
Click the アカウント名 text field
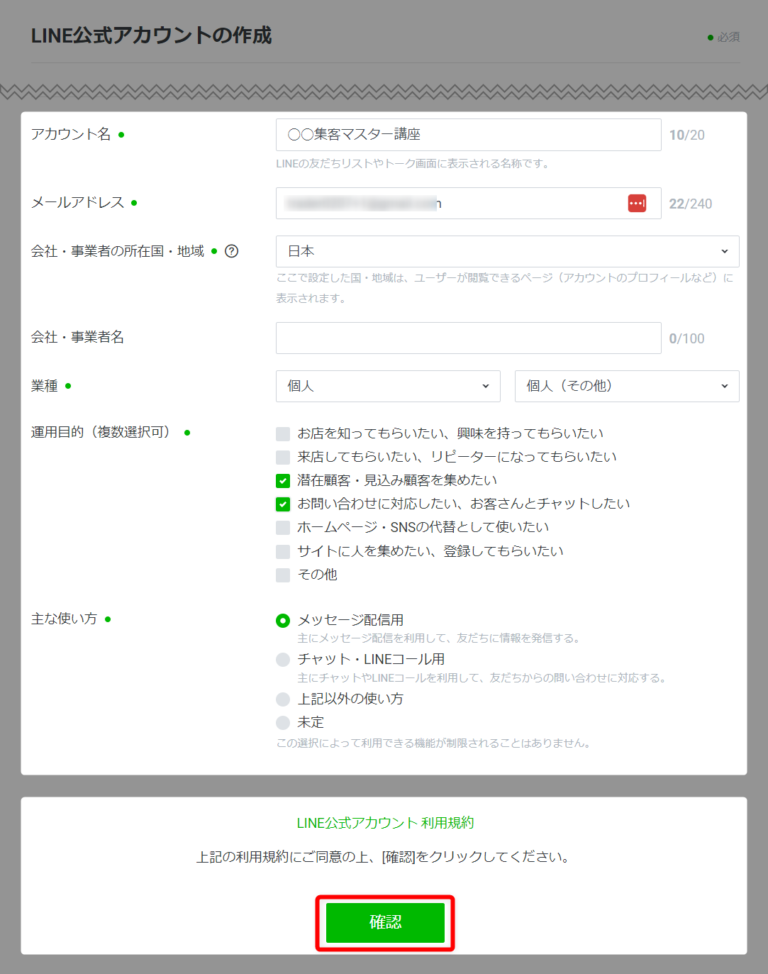[468, 135]
